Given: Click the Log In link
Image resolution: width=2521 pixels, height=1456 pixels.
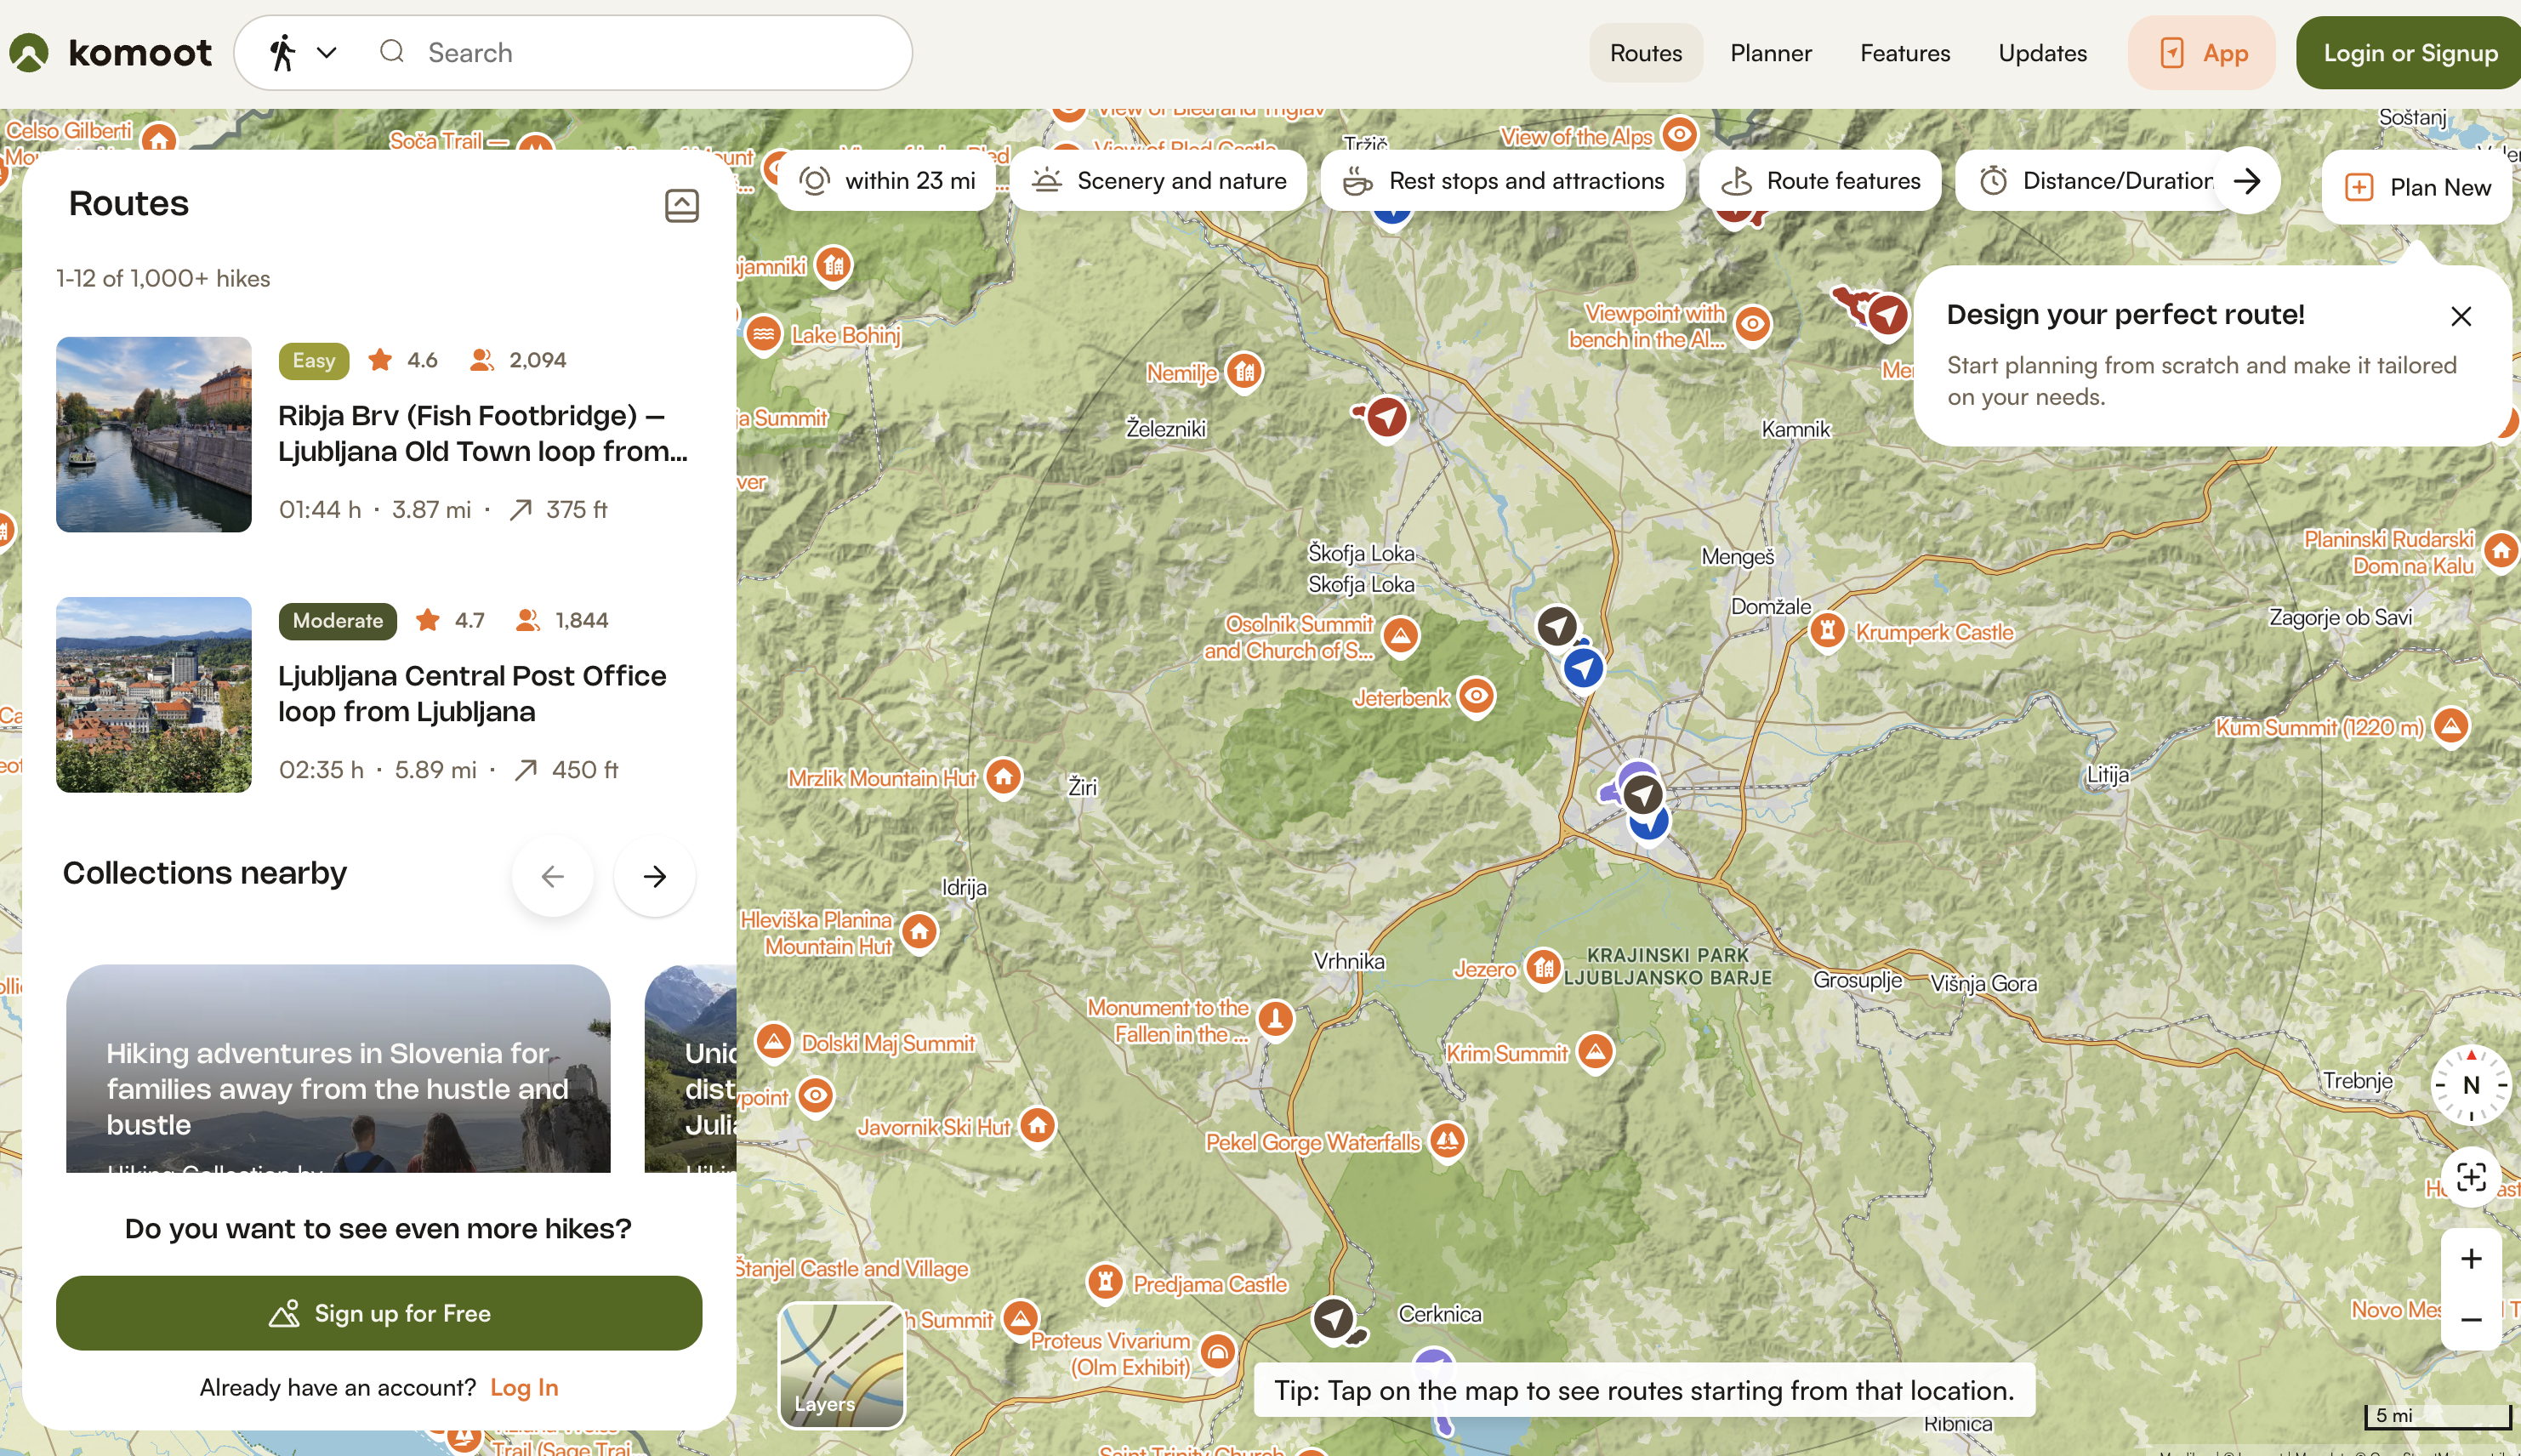Looking at the screenshot, I should (524, 1387).
